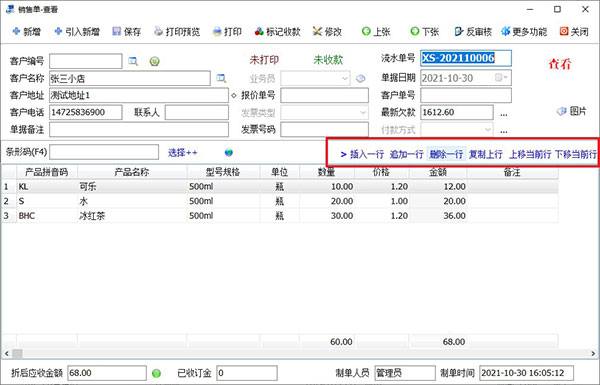Click the 金额 column header
Viewport: 600px width, 385px height.
tap(438, 172)
